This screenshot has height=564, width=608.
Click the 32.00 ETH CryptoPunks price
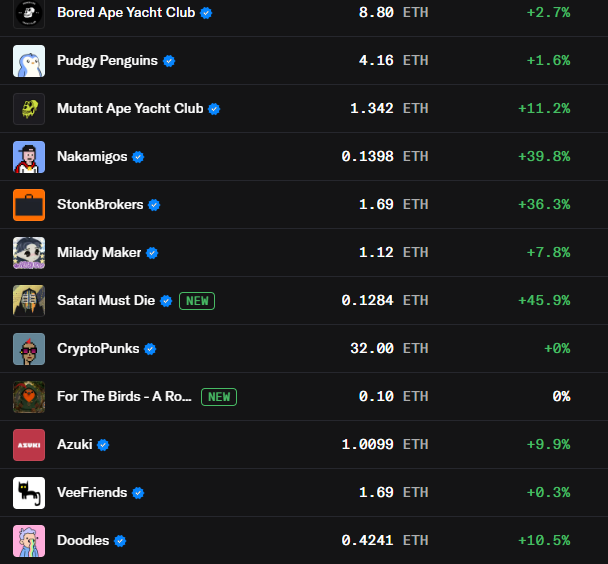click(x=389, y=349)
